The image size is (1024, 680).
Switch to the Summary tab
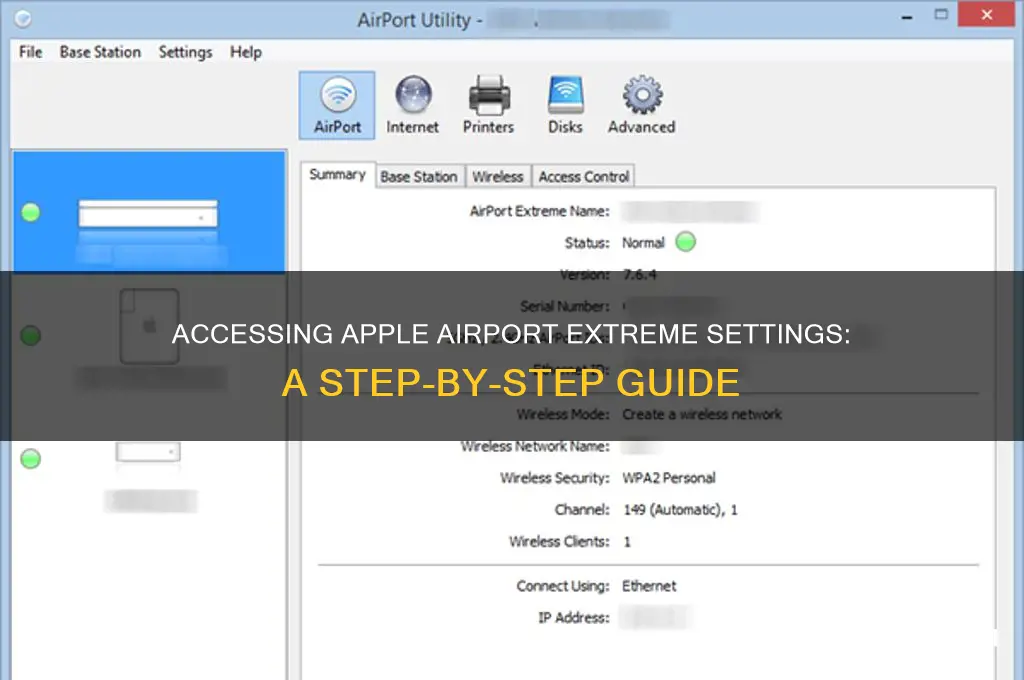(338, 175)
